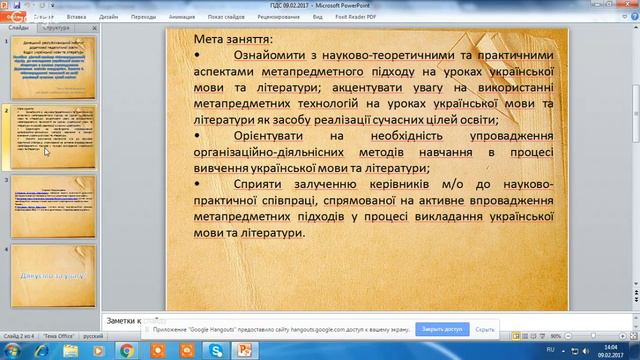Open Internet Explorer from taskbar
This screenshot has height=360, width=640.
click(42, 351)
